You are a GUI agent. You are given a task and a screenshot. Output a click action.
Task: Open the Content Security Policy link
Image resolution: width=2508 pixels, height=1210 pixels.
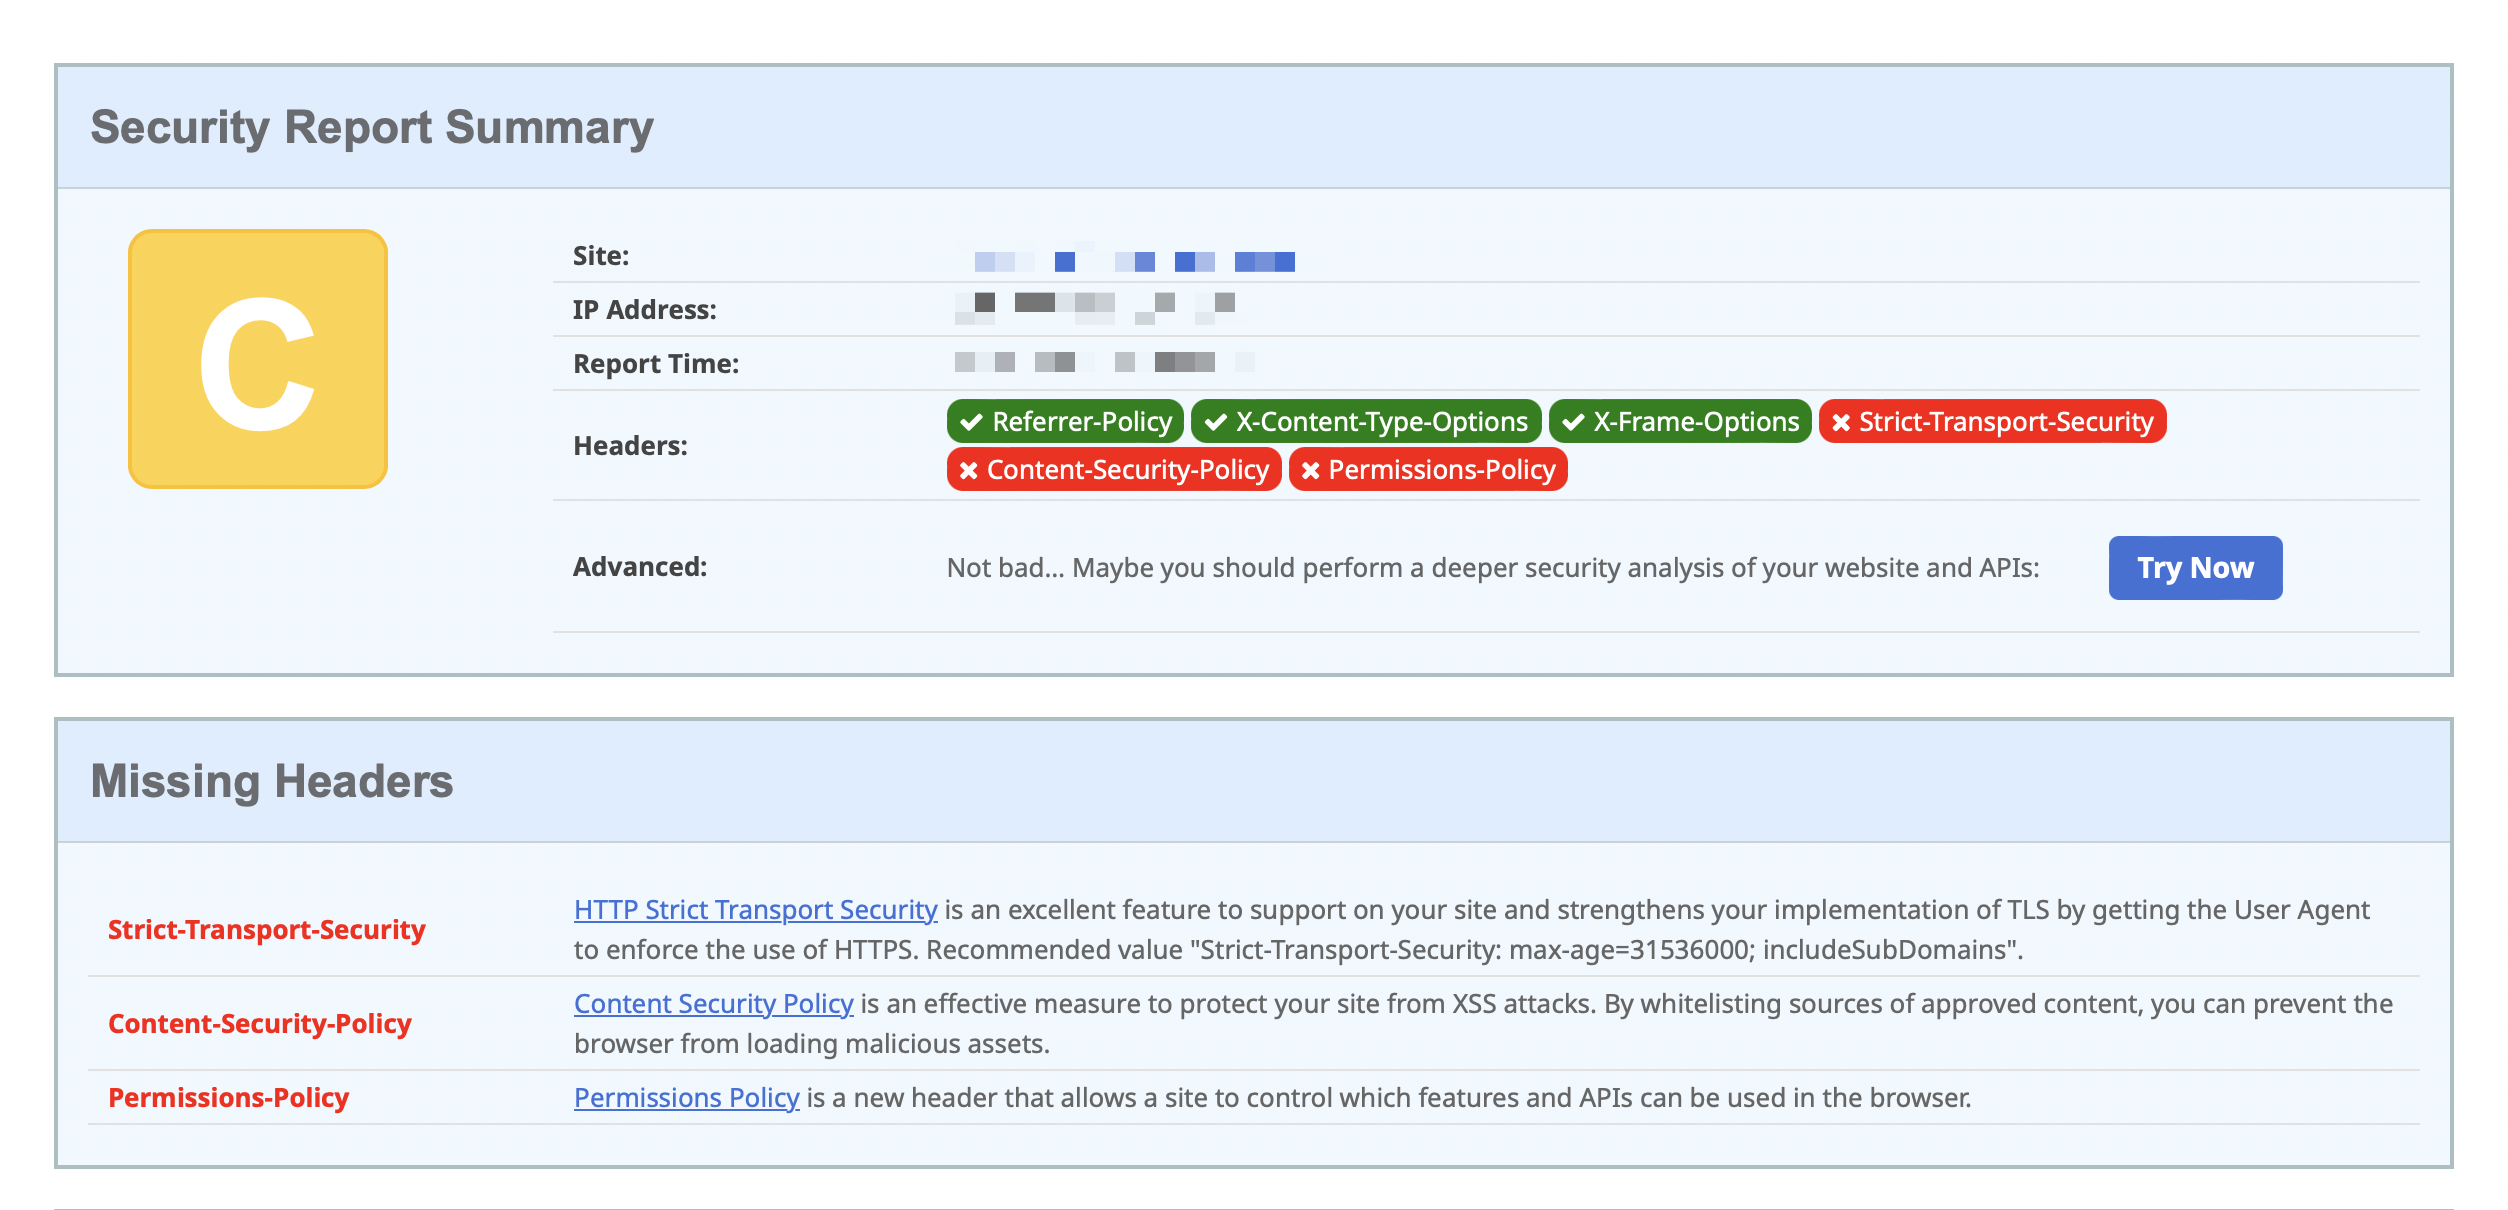pos(713,1004)
